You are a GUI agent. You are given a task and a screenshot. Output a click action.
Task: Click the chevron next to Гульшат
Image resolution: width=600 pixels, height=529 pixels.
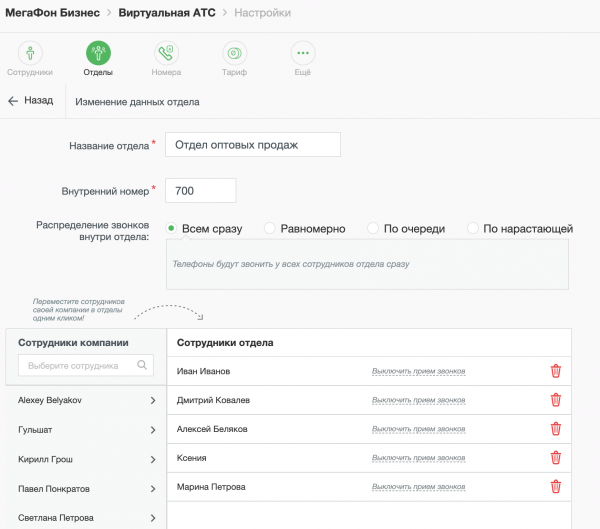152,430
